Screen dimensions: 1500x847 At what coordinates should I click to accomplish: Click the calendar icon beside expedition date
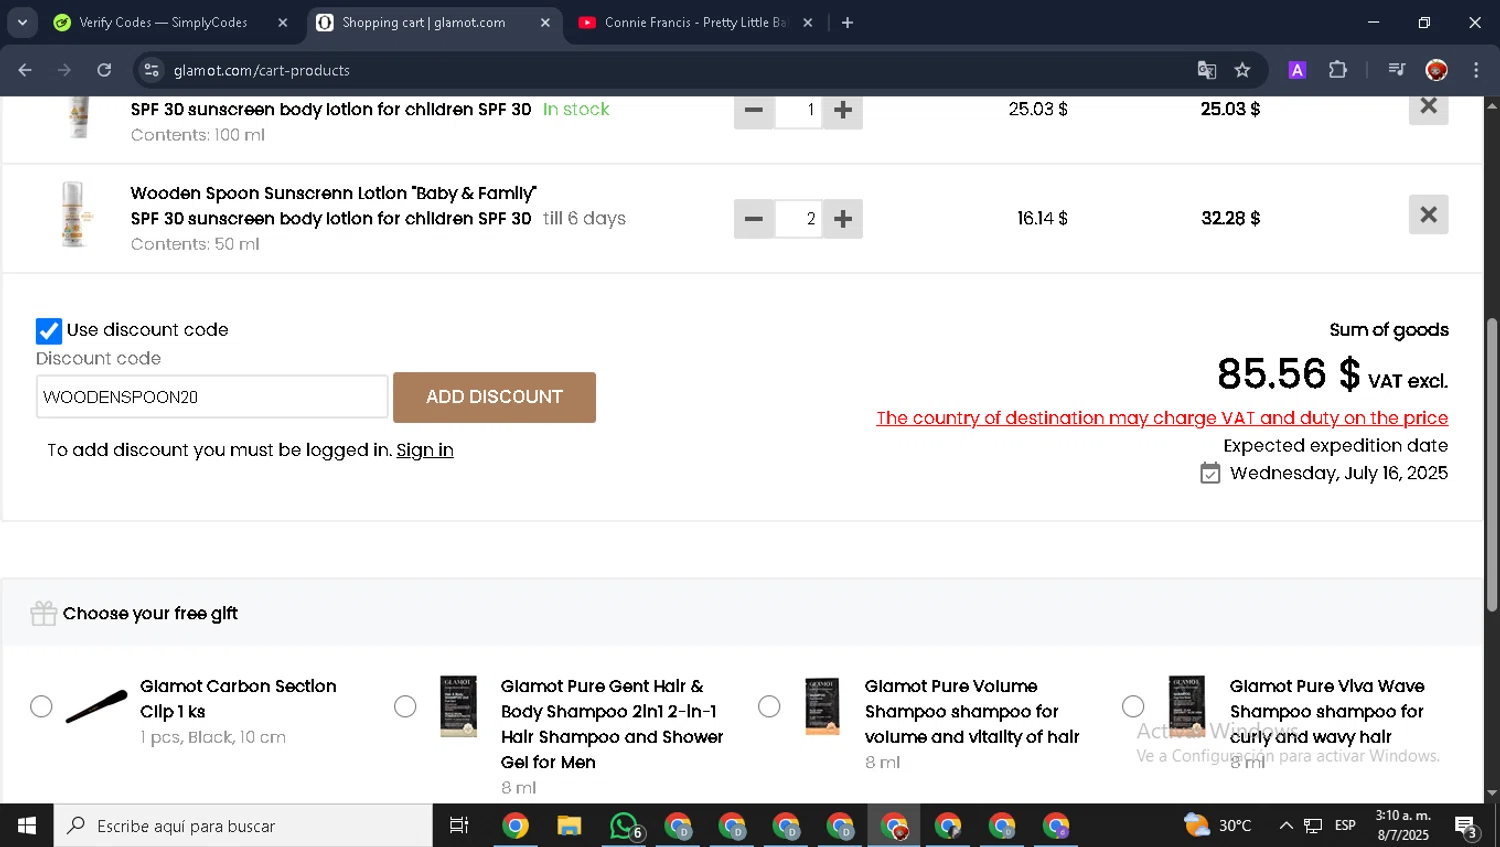(1210, 473)
